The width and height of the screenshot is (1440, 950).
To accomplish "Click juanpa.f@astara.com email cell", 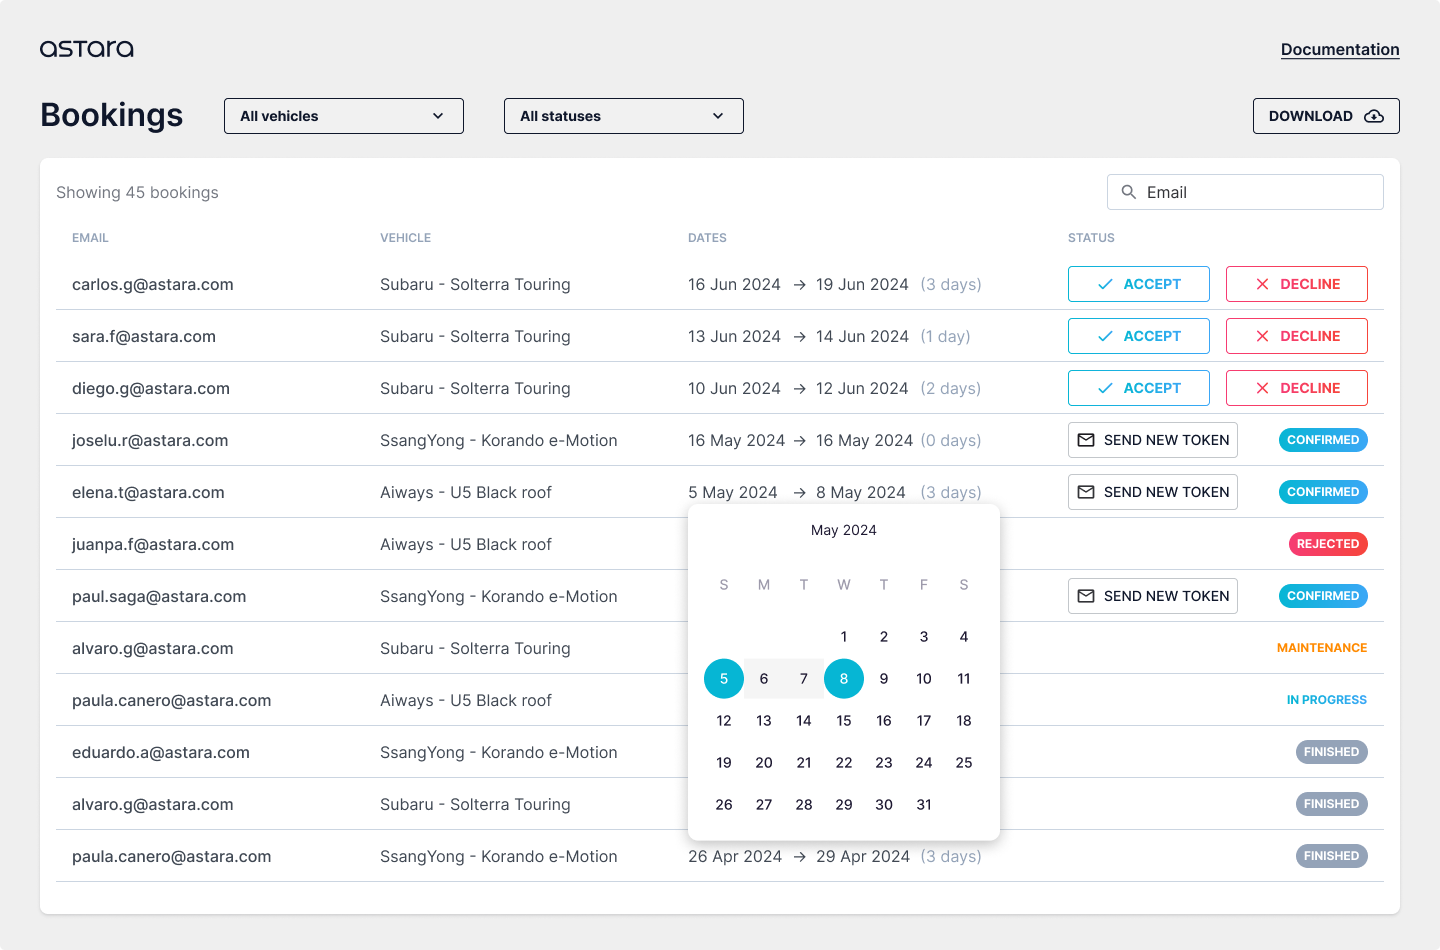I will [153, 544].
